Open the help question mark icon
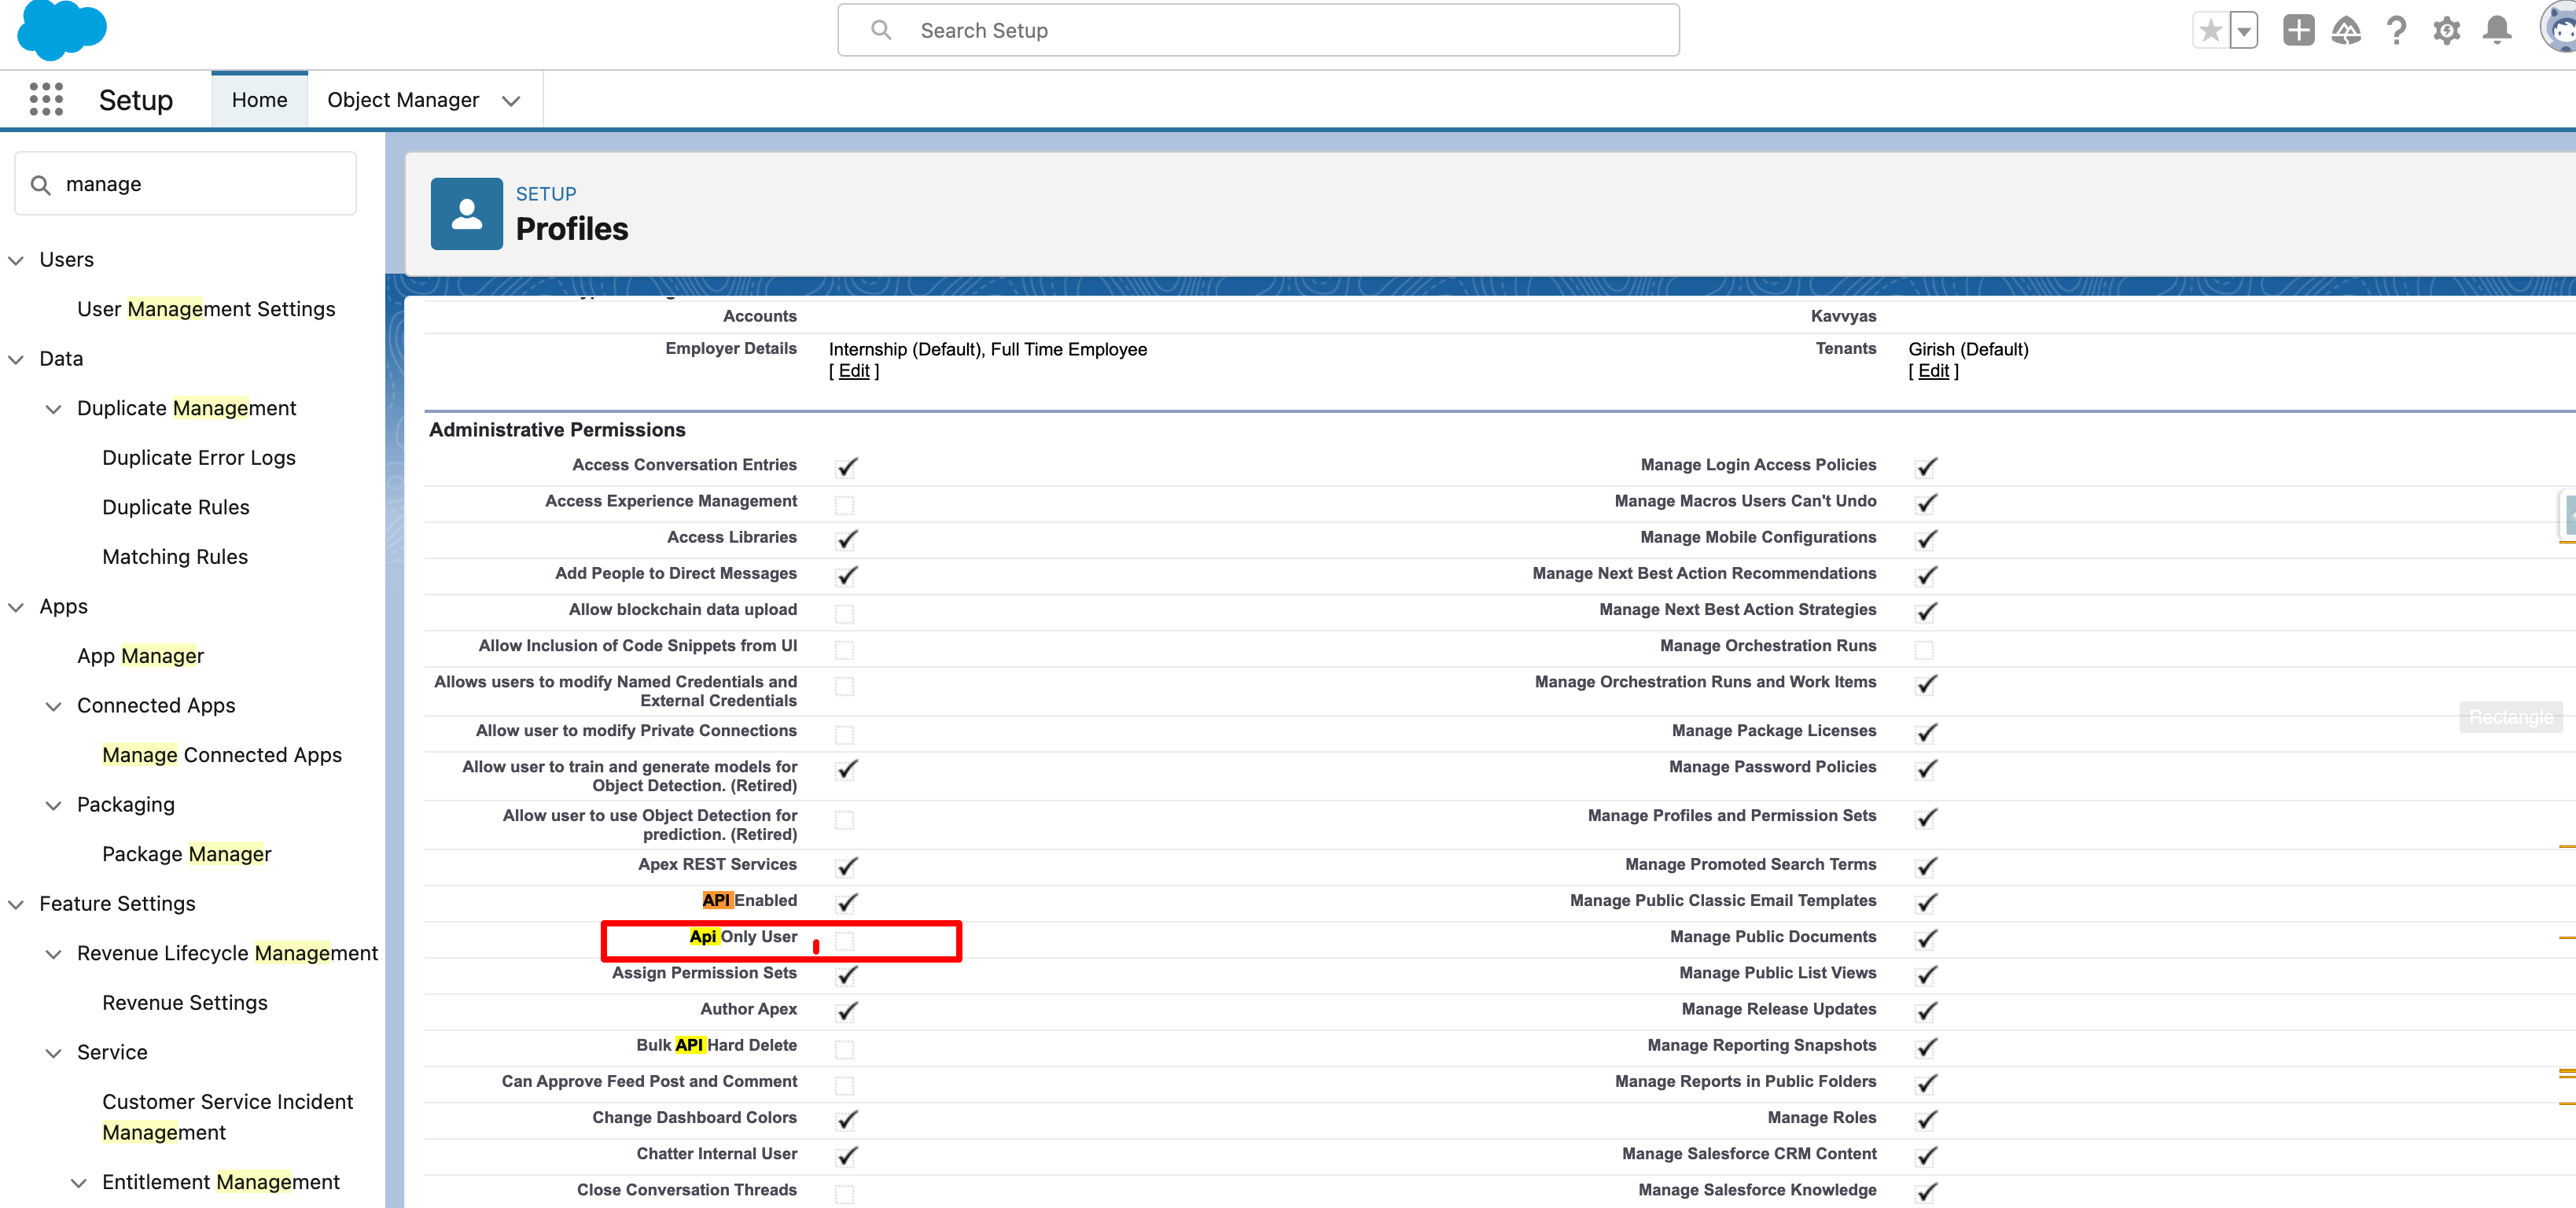The image size is (2576, 1208). point(2396,31)
